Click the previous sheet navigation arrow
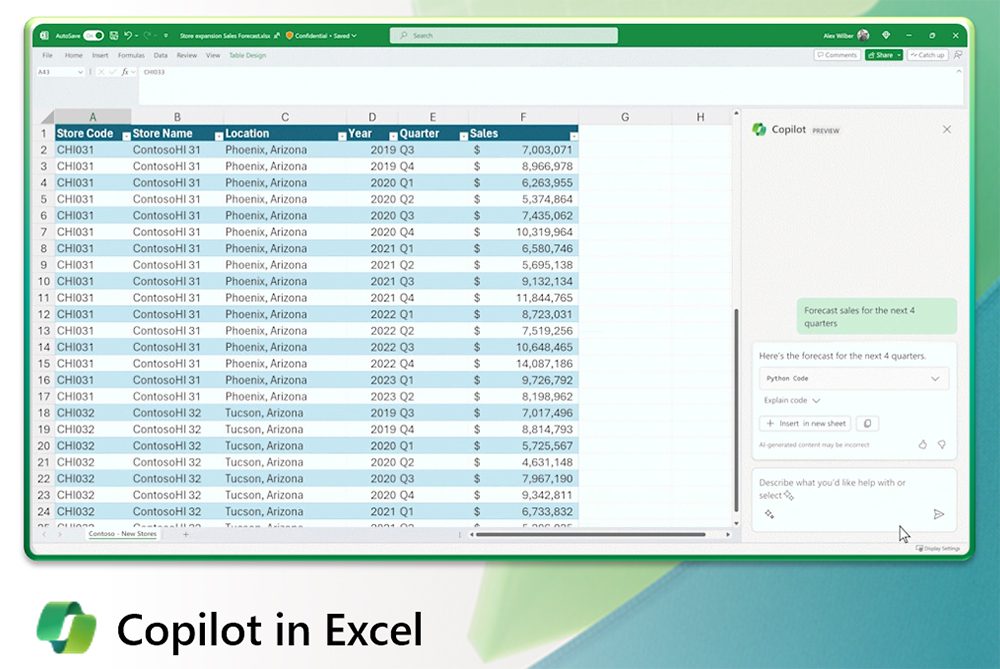The height and width of the screenshot is (669, 1000). pos(44,534)
